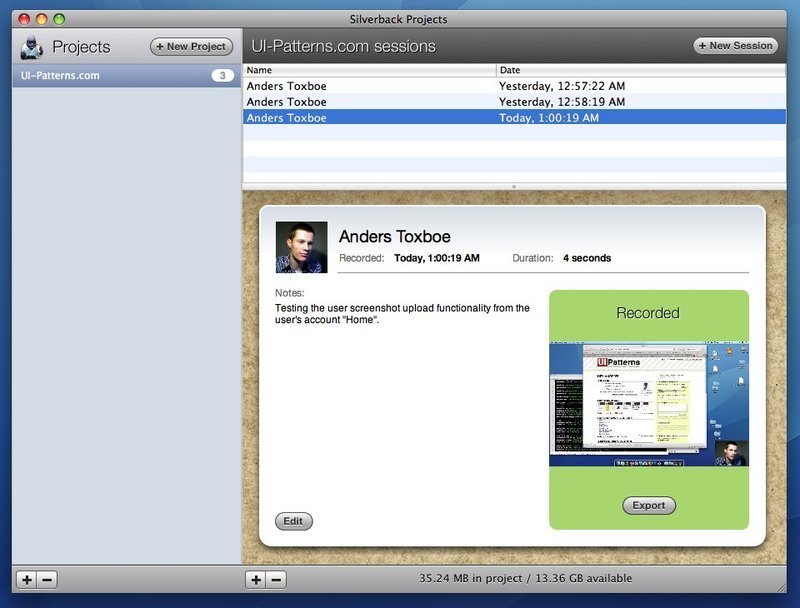Sort sessions by the Name column header
The width and height of the screenshot is (800, 608).
370,70
